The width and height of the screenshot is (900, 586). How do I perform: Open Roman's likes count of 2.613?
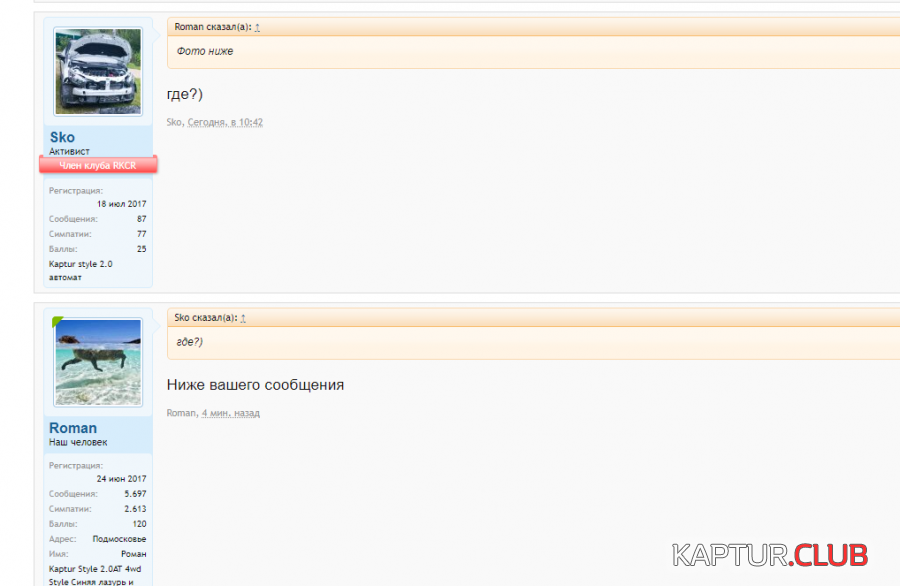135,509
